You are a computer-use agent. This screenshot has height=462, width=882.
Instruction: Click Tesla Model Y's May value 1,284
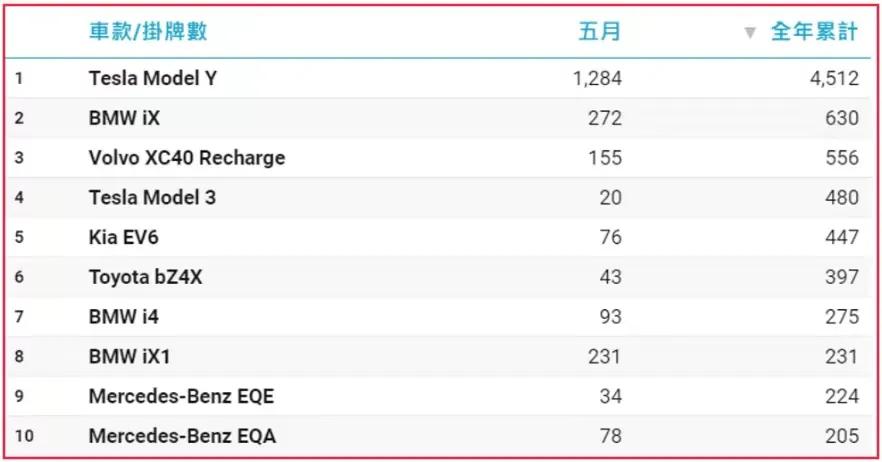tap(597, 78)
